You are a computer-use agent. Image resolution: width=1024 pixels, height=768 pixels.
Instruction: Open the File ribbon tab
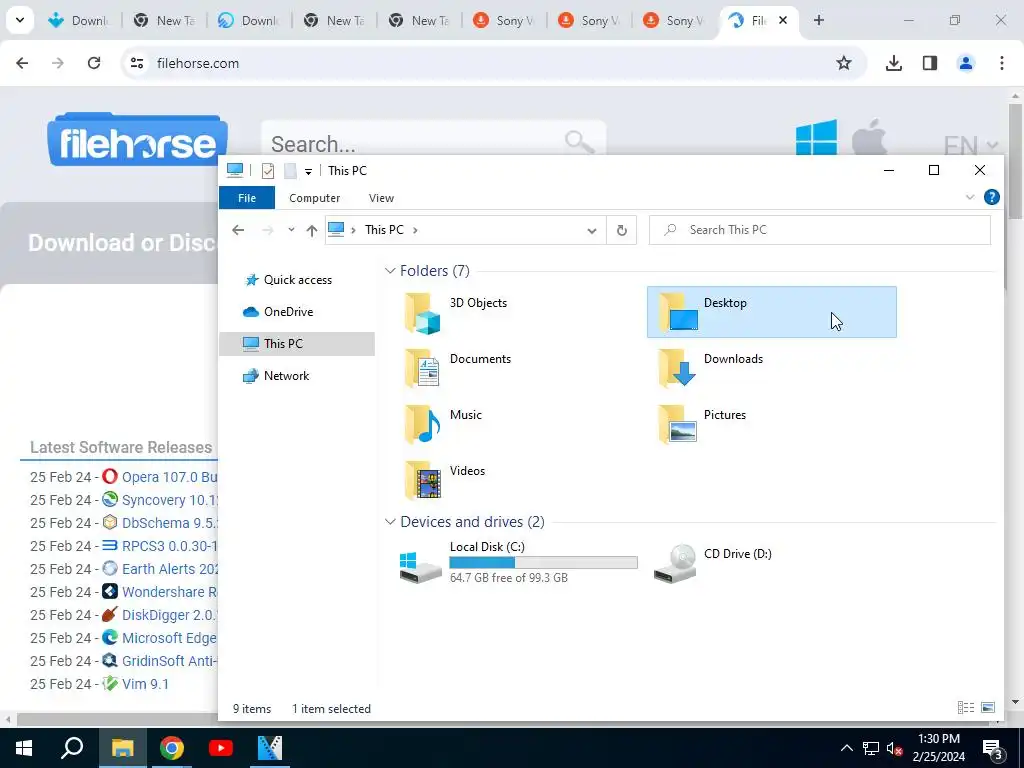(x=247, y=198)
